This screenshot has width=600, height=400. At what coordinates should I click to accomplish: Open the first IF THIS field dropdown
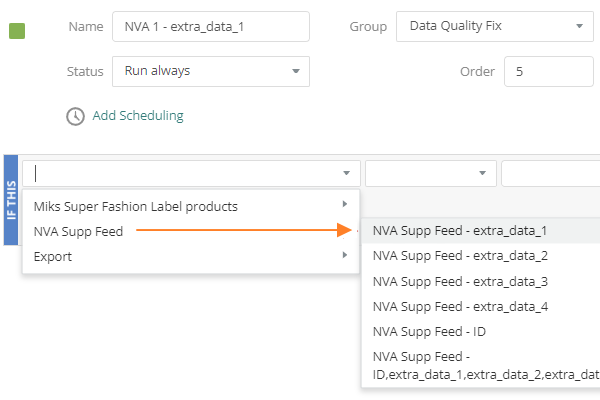click(x=190, y=173)
